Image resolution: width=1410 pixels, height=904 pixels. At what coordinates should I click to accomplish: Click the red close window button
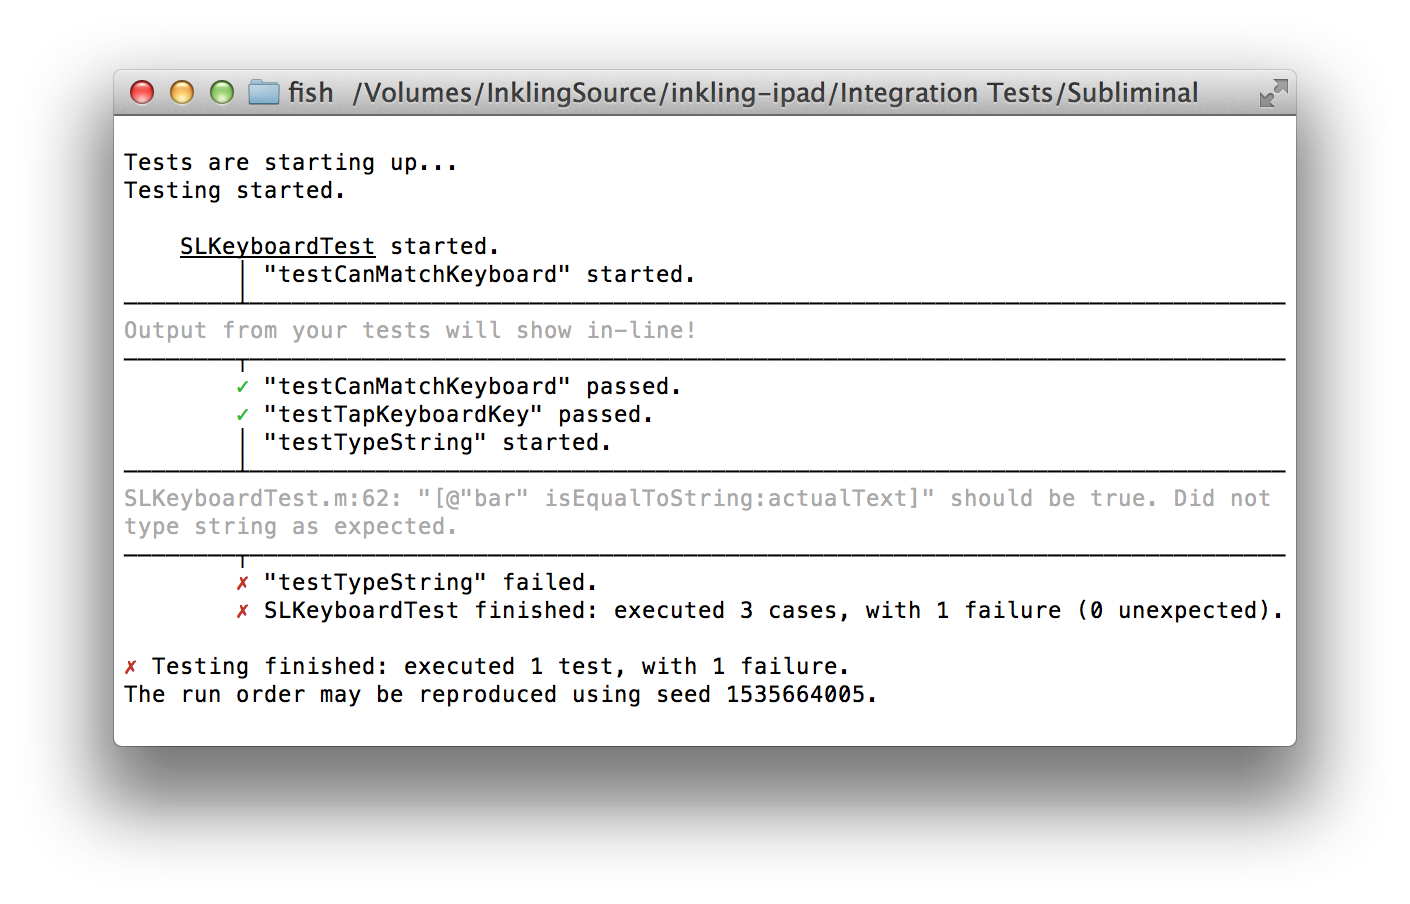click(142, 93)
